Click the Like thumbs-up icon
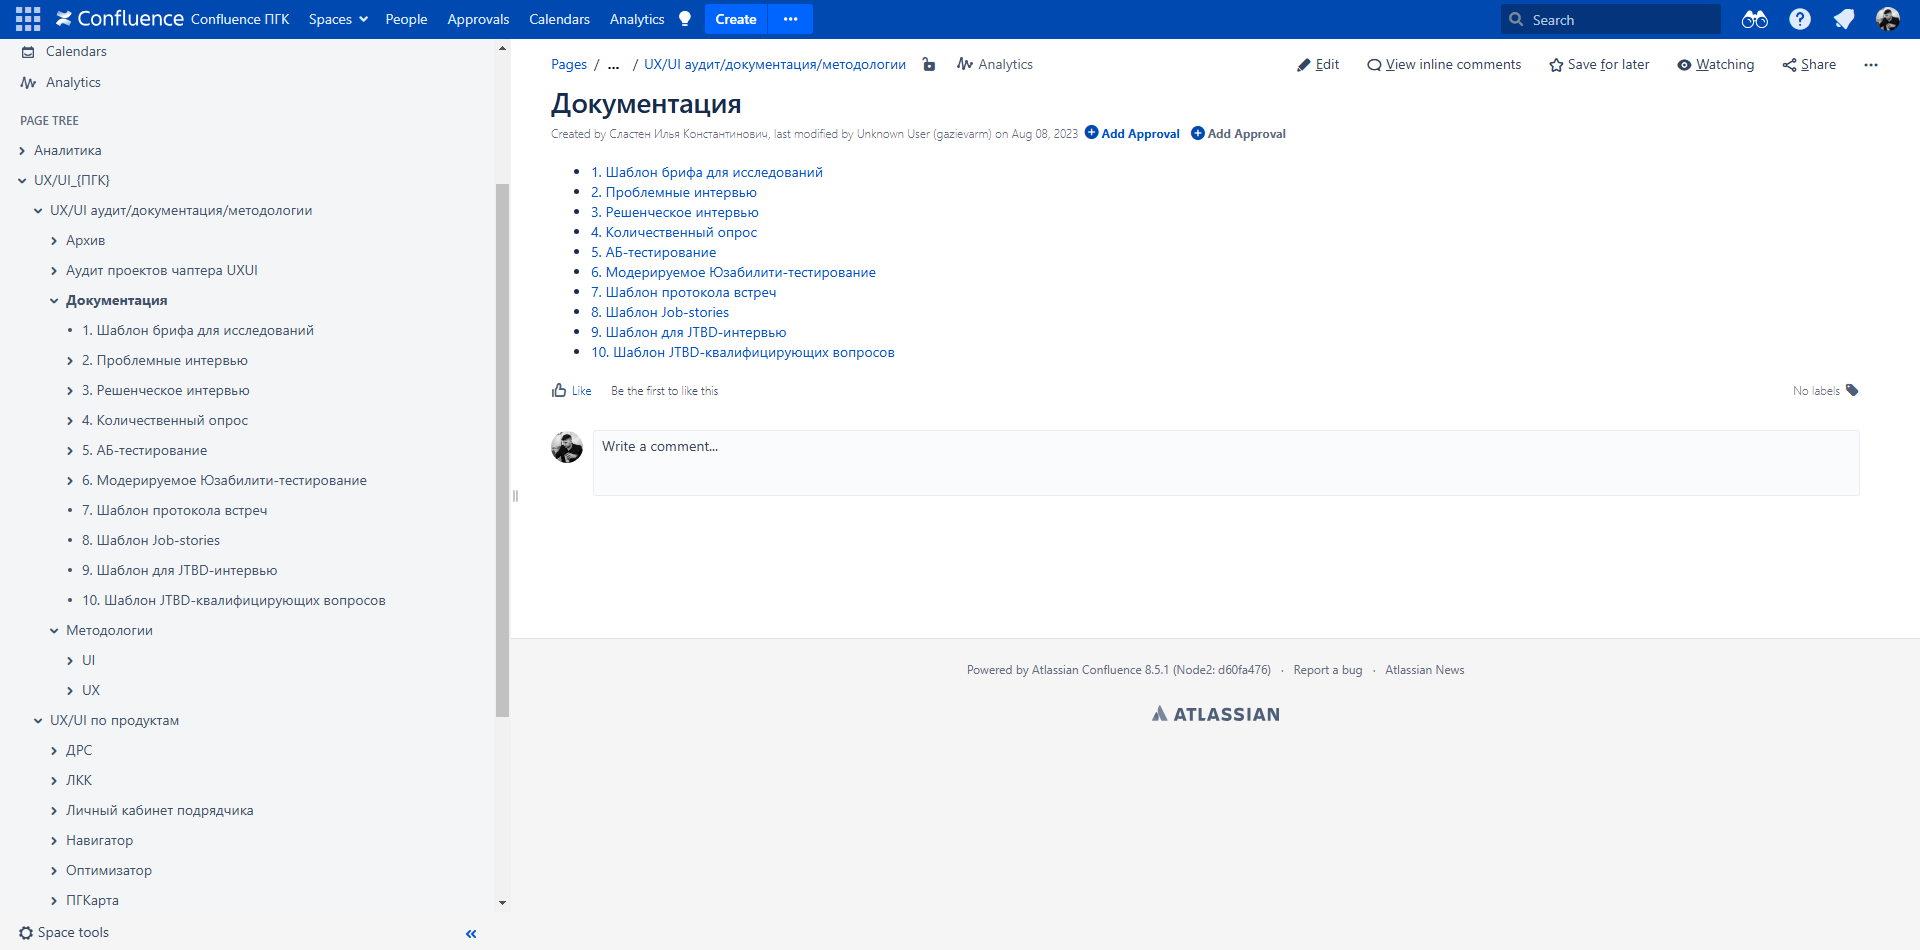 click(x=559, y=391)
